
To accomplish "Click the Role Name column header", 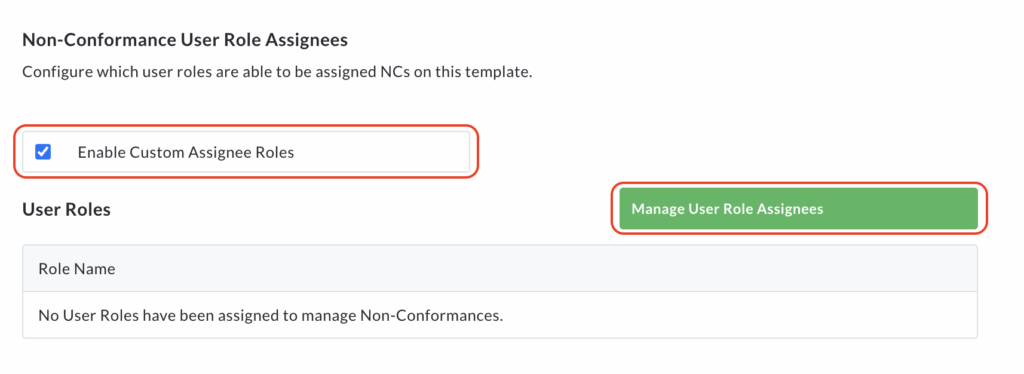I will click(x=77, y=269).
